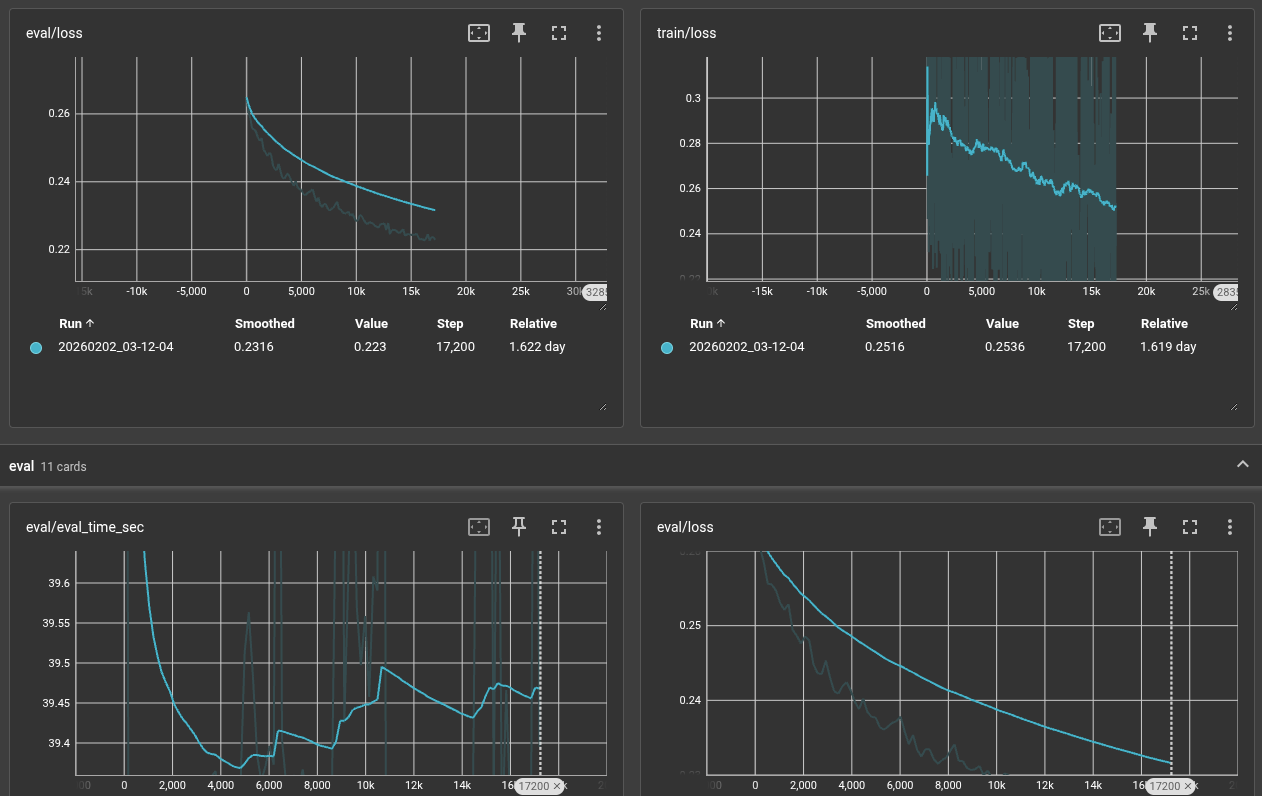Toggle fullscreen for eval/eval_time_sec card

559,526
